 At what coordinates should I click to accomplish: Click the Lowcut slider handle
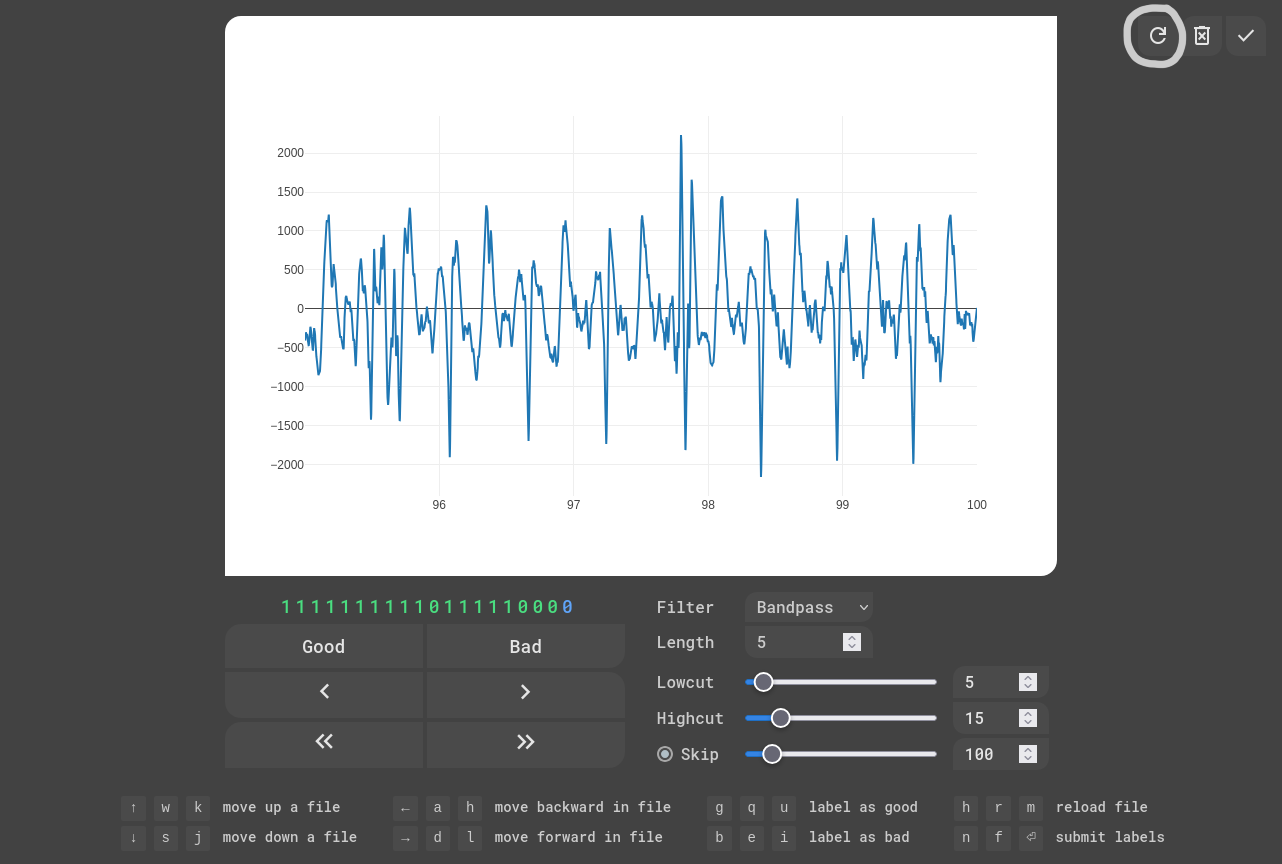[x=763, y=682]
